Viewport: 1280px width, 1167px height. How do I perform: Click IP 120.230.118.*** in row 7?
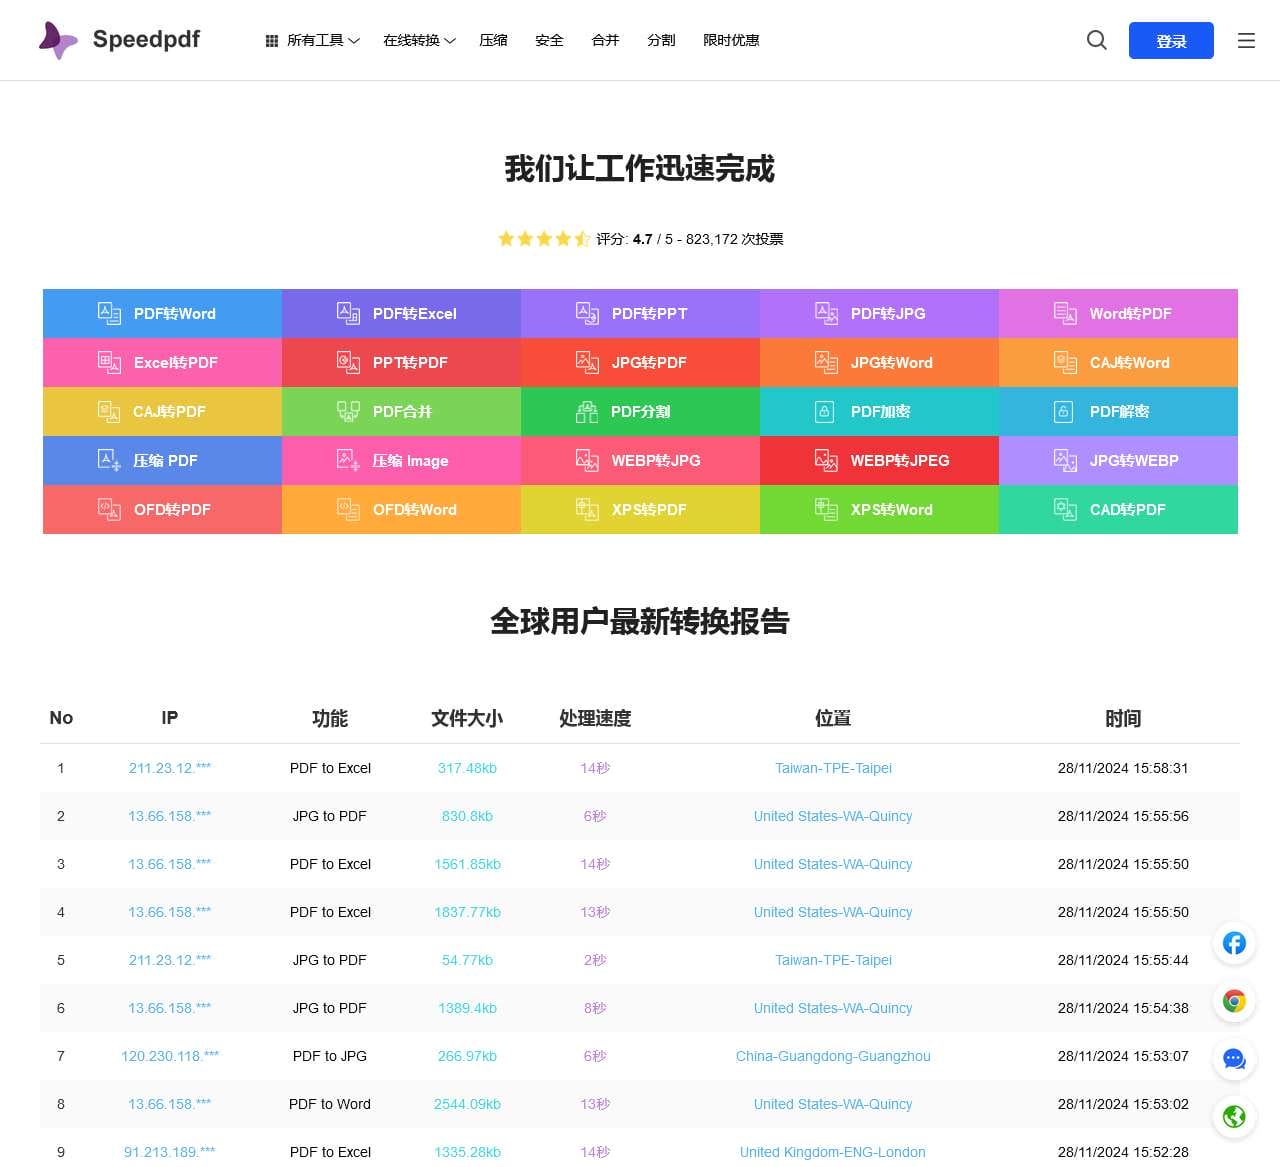(x=170, y=1056)
